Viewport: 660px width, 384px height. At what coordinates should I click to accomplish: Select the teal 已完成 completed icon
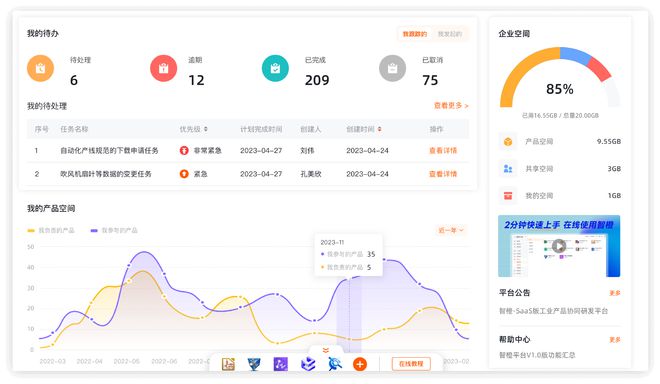pos(275,68)
